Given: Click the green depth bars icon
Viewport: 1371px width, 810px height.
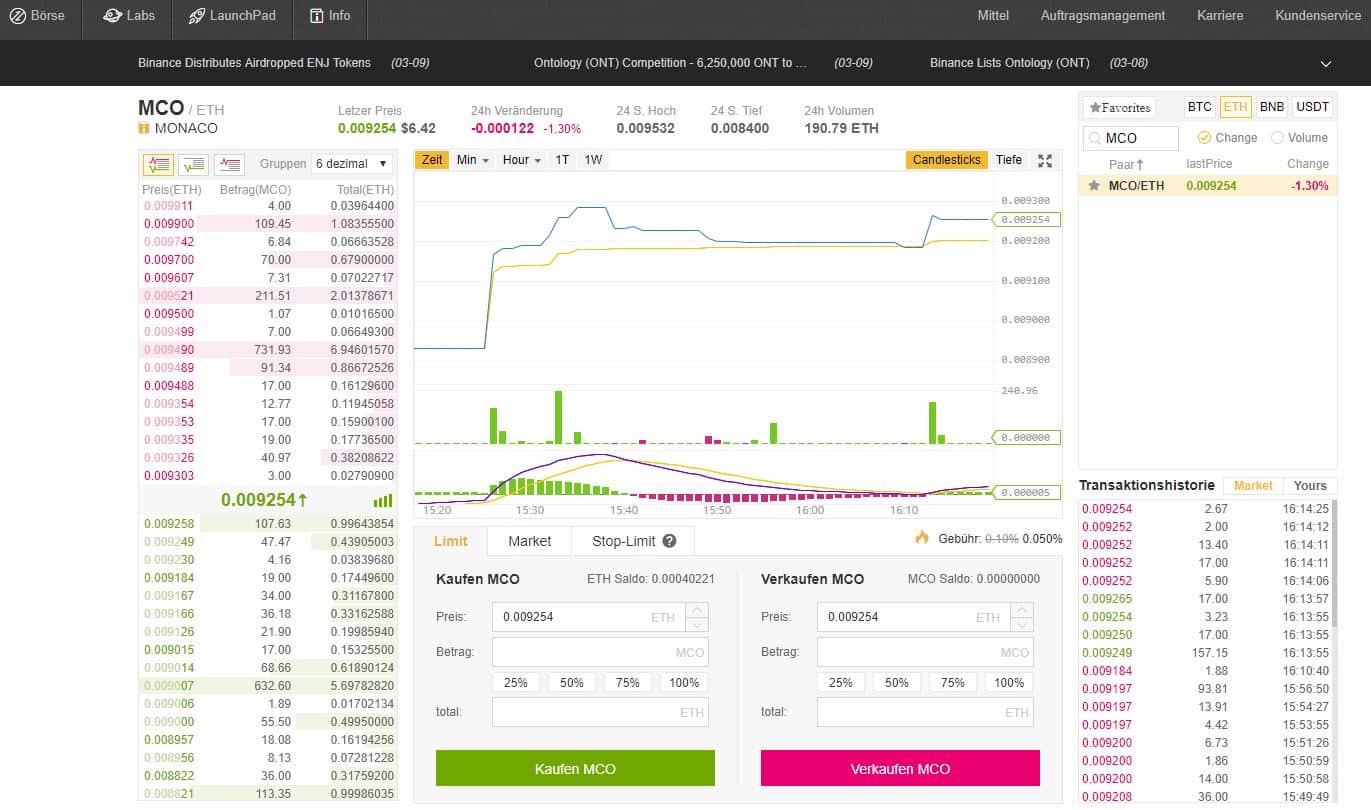Looking at the screenshot, I should pyautogui.click(x=382, y=501).
